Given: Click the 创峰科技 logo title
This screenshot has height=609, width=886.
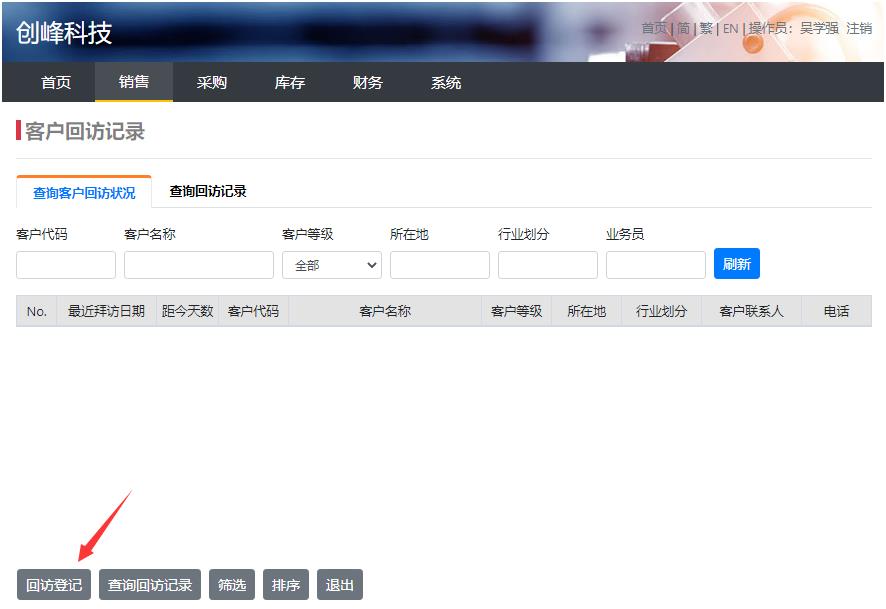Looking at the screenshot, I should [x=64, y=33].
